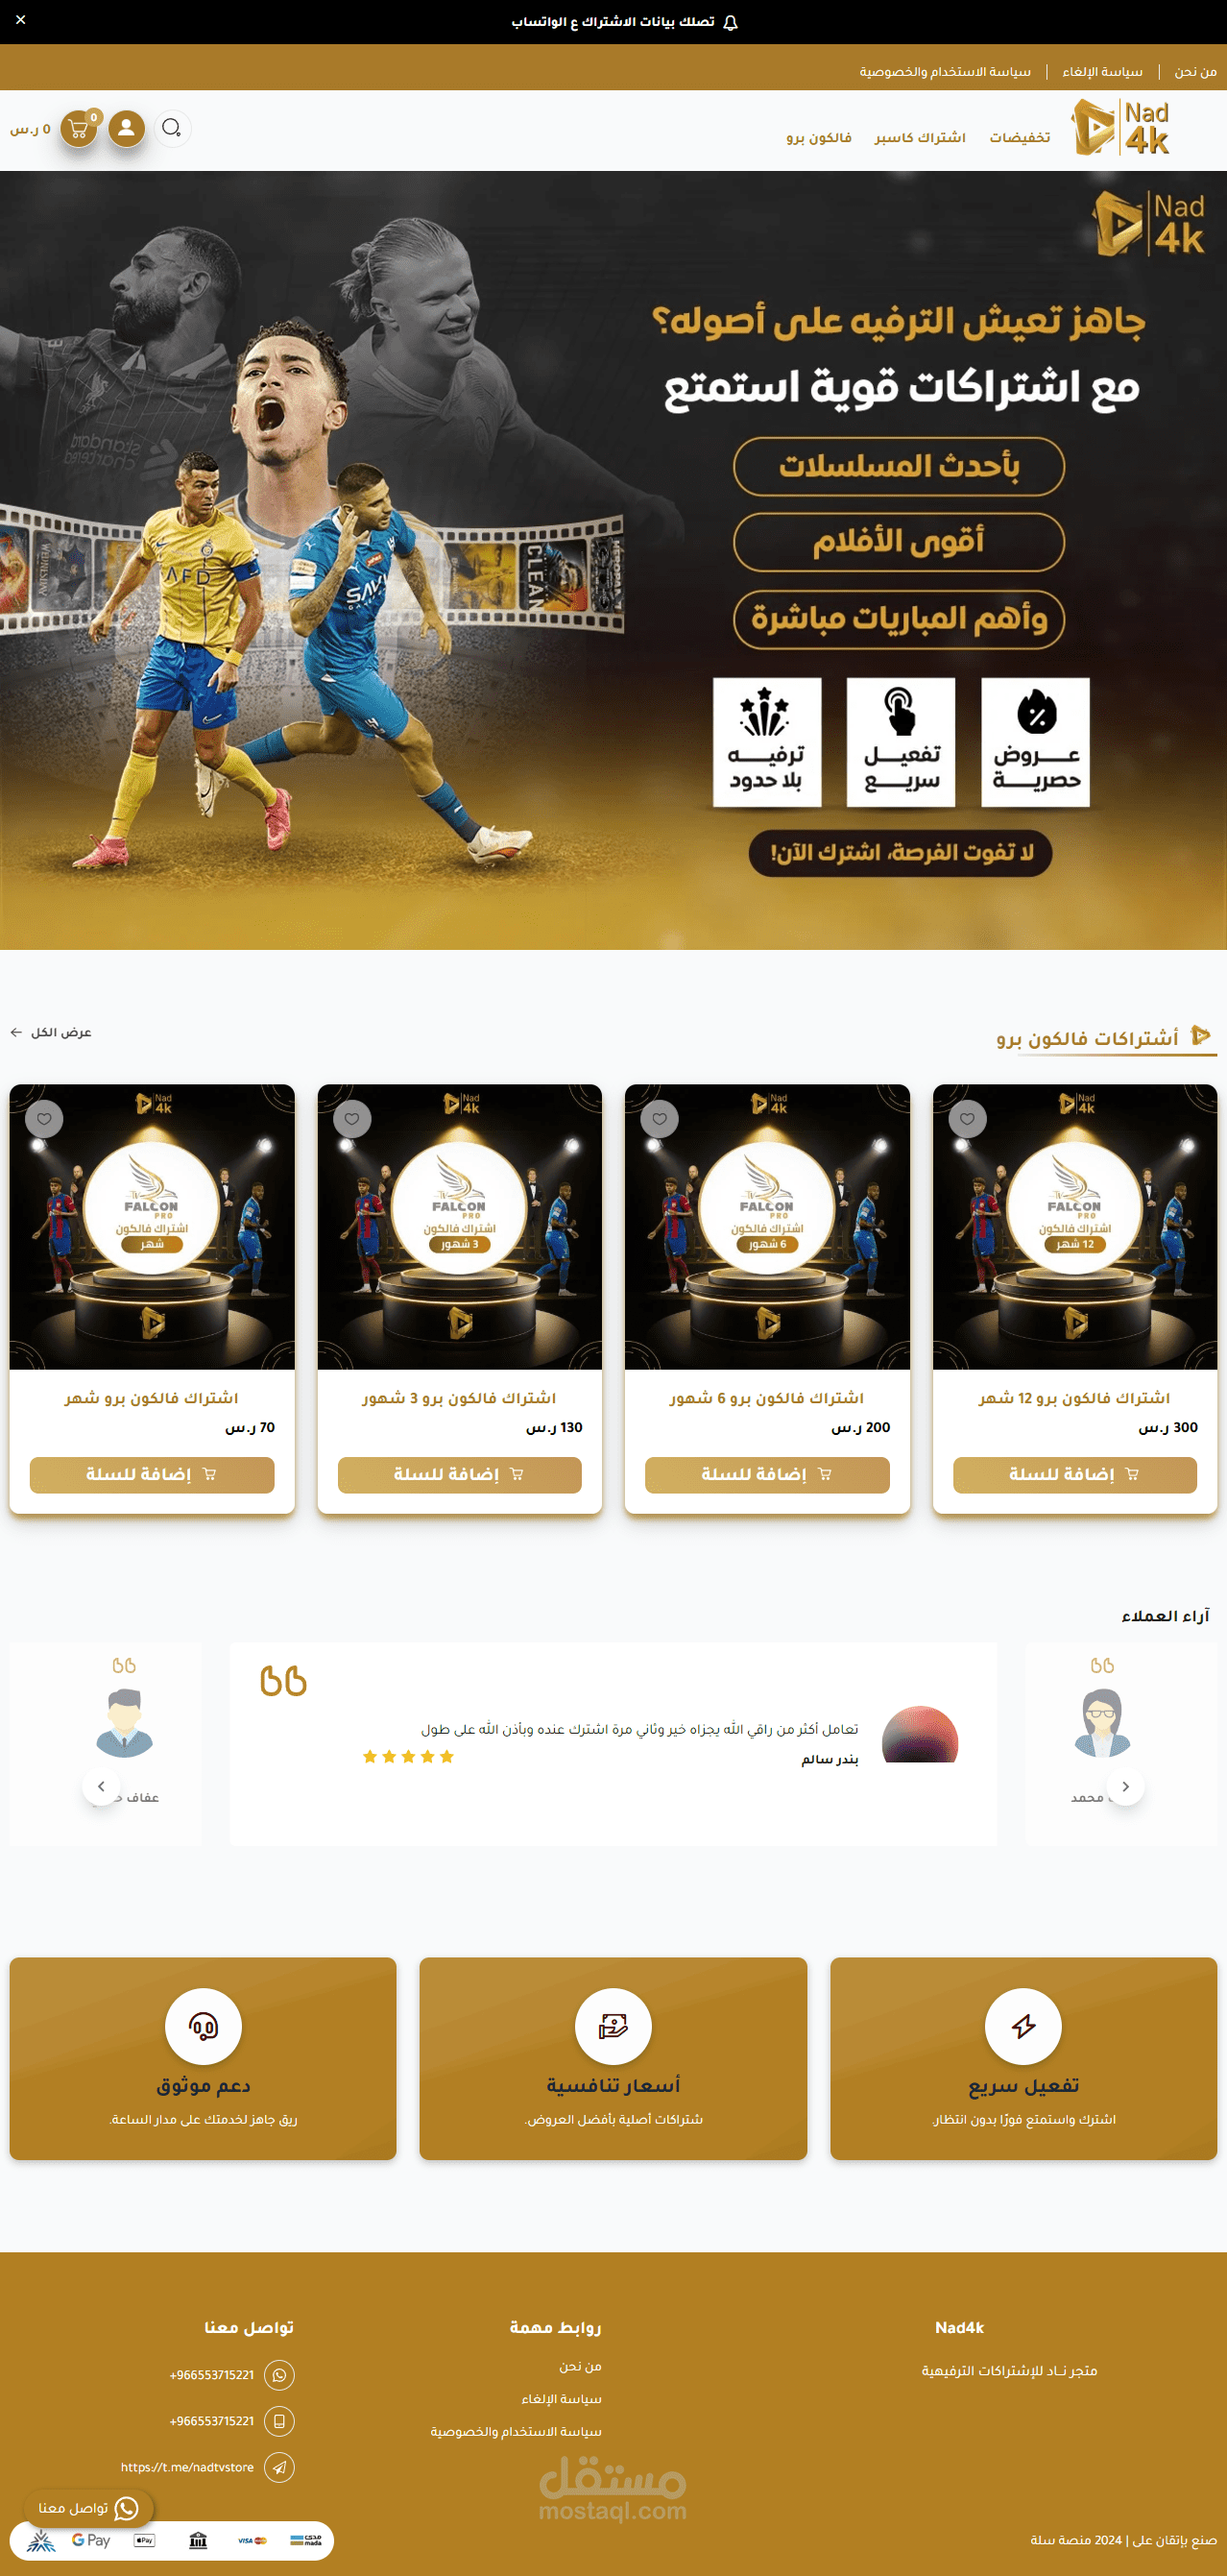Toggle wishlist heart on 6-month Falcon Pro card
The width and height of the screenshot is (1227, 2576).
click(659, 1118)
